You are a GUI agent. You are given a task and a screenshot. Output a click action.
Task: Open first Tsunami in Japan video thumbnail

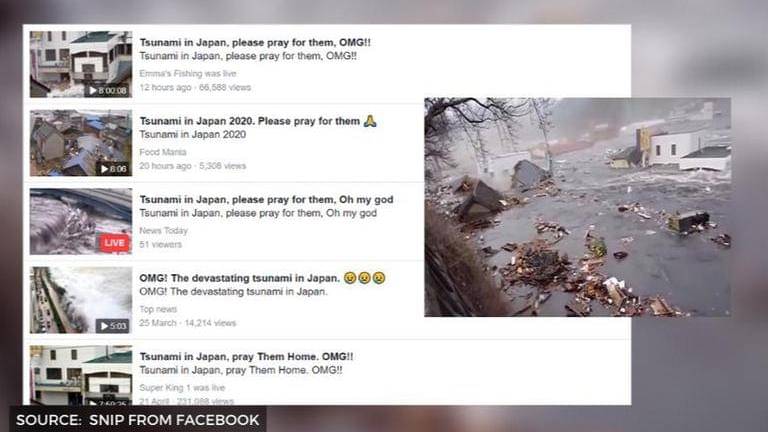coord(81,64)
